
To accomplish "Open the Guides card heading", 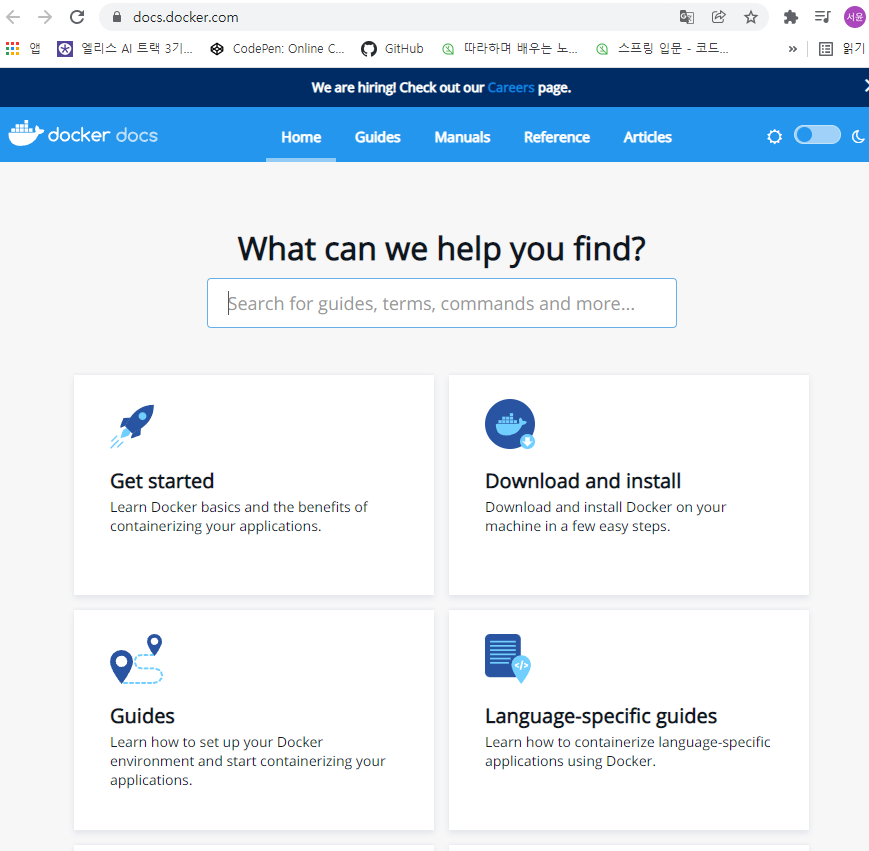I will 142,716.
